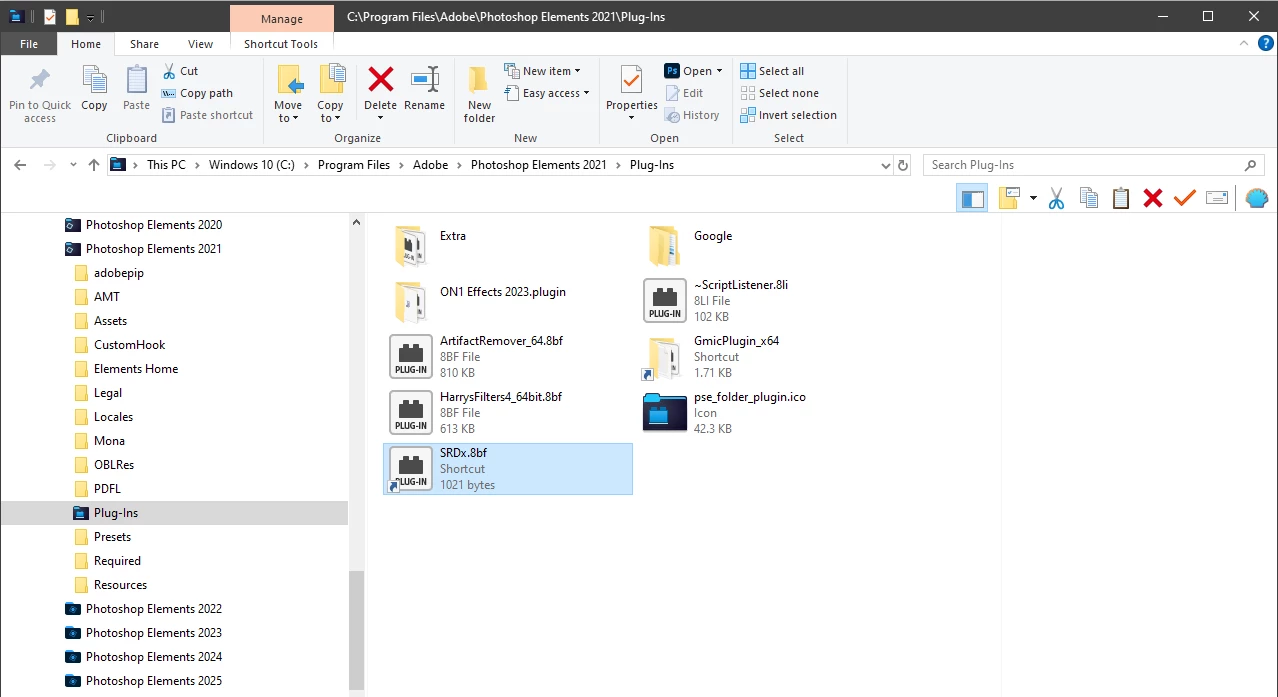Click the blue shell icon in the toolbar

[1257, 198]
